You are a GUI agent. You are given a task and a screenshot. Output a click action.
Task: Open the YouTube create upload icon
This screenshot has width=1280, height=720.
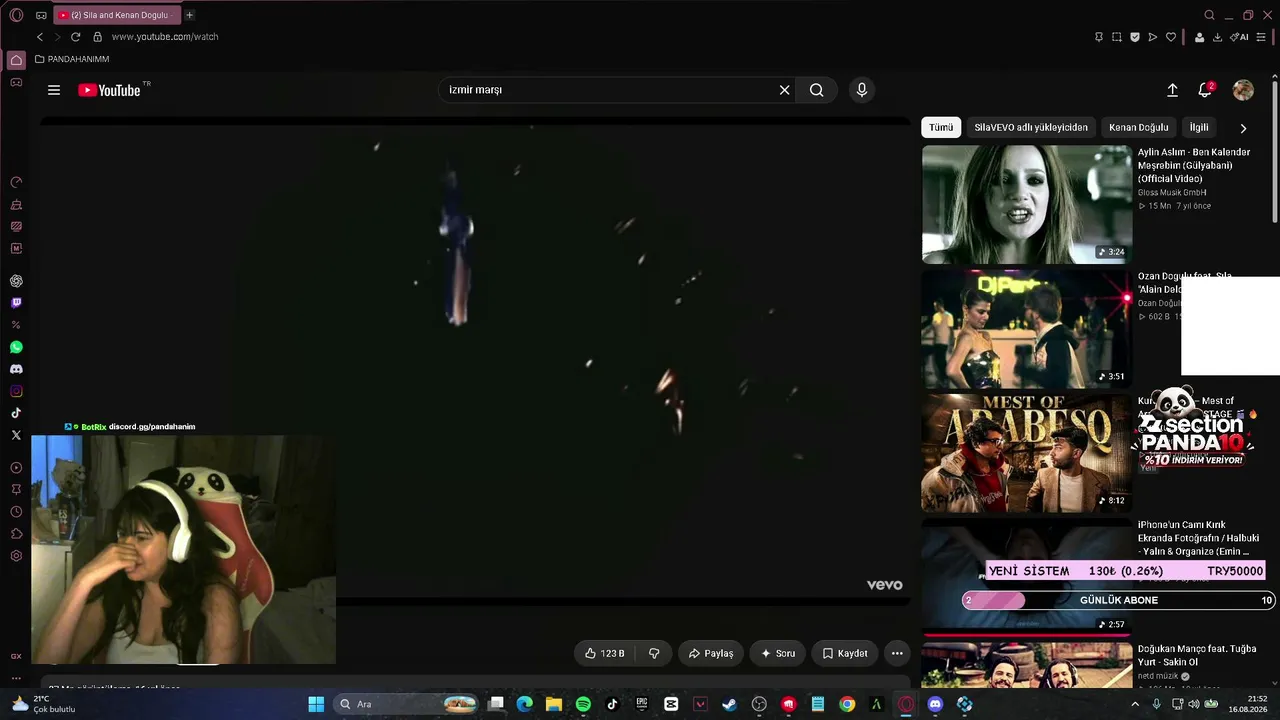point(1172,90)
